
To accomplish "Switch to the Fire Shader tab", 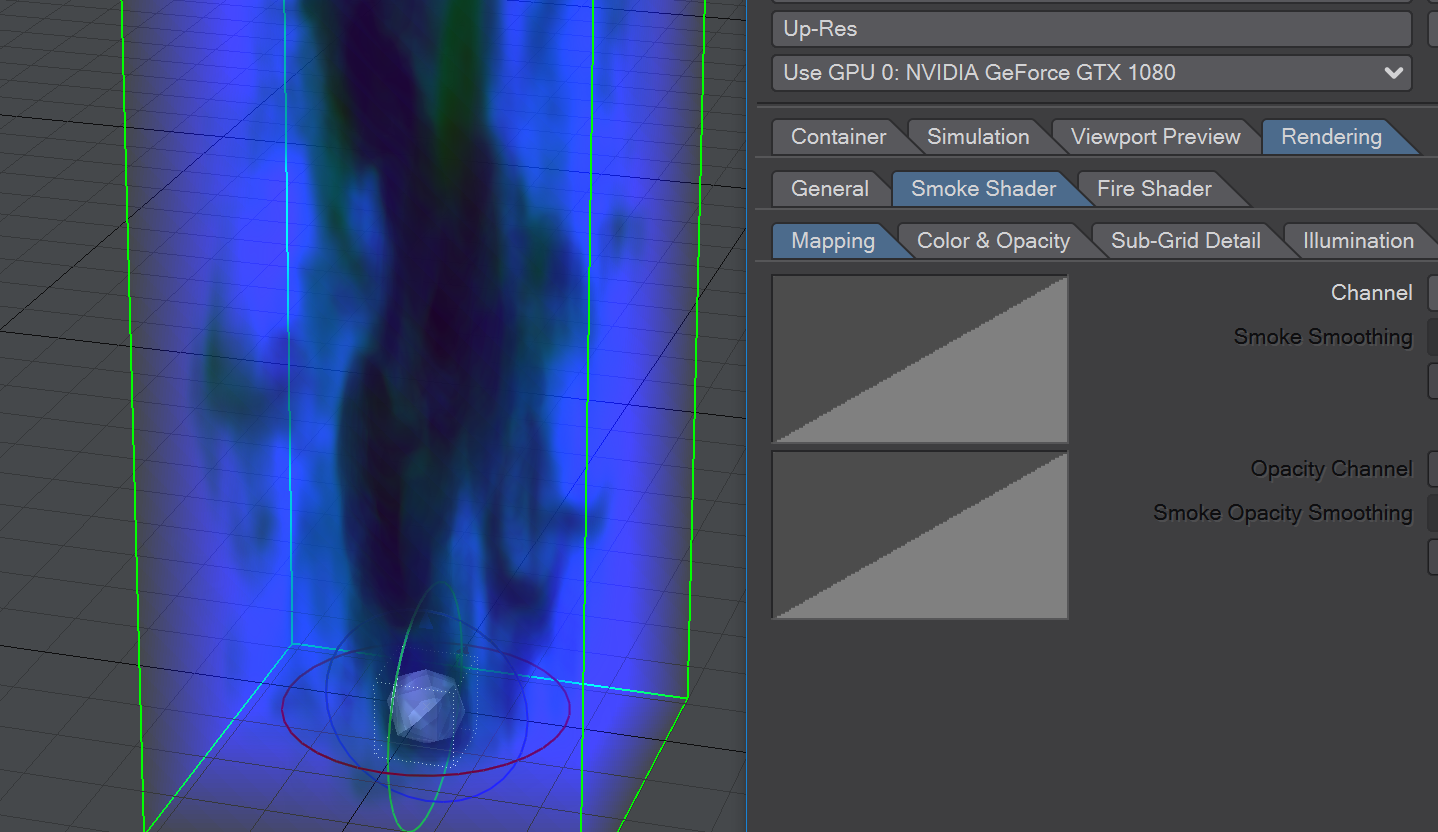I will click(x=1154, y=189).
